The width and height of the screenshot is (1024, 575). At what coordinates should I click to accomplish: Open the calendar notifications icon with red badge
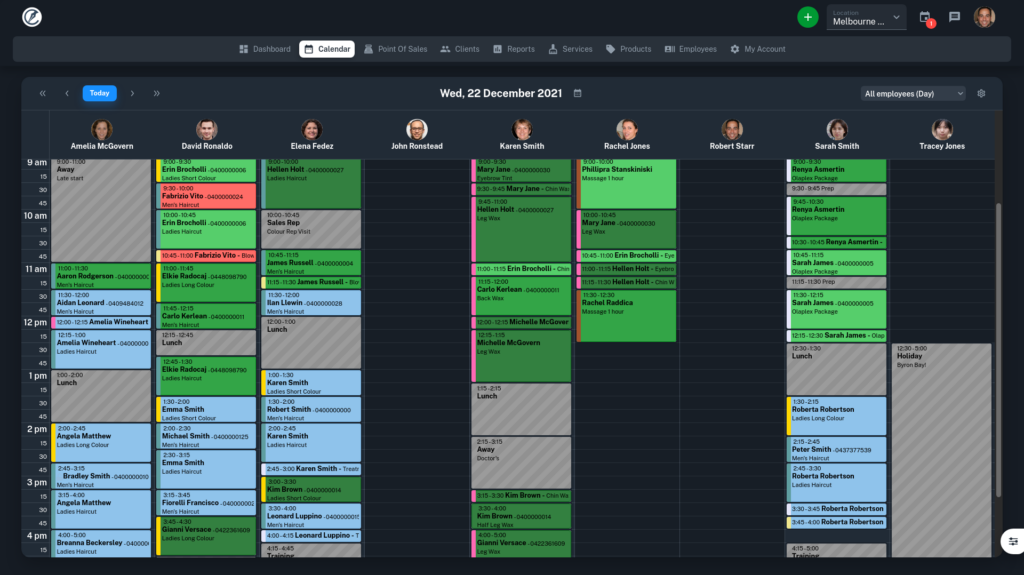pos(926,18)
